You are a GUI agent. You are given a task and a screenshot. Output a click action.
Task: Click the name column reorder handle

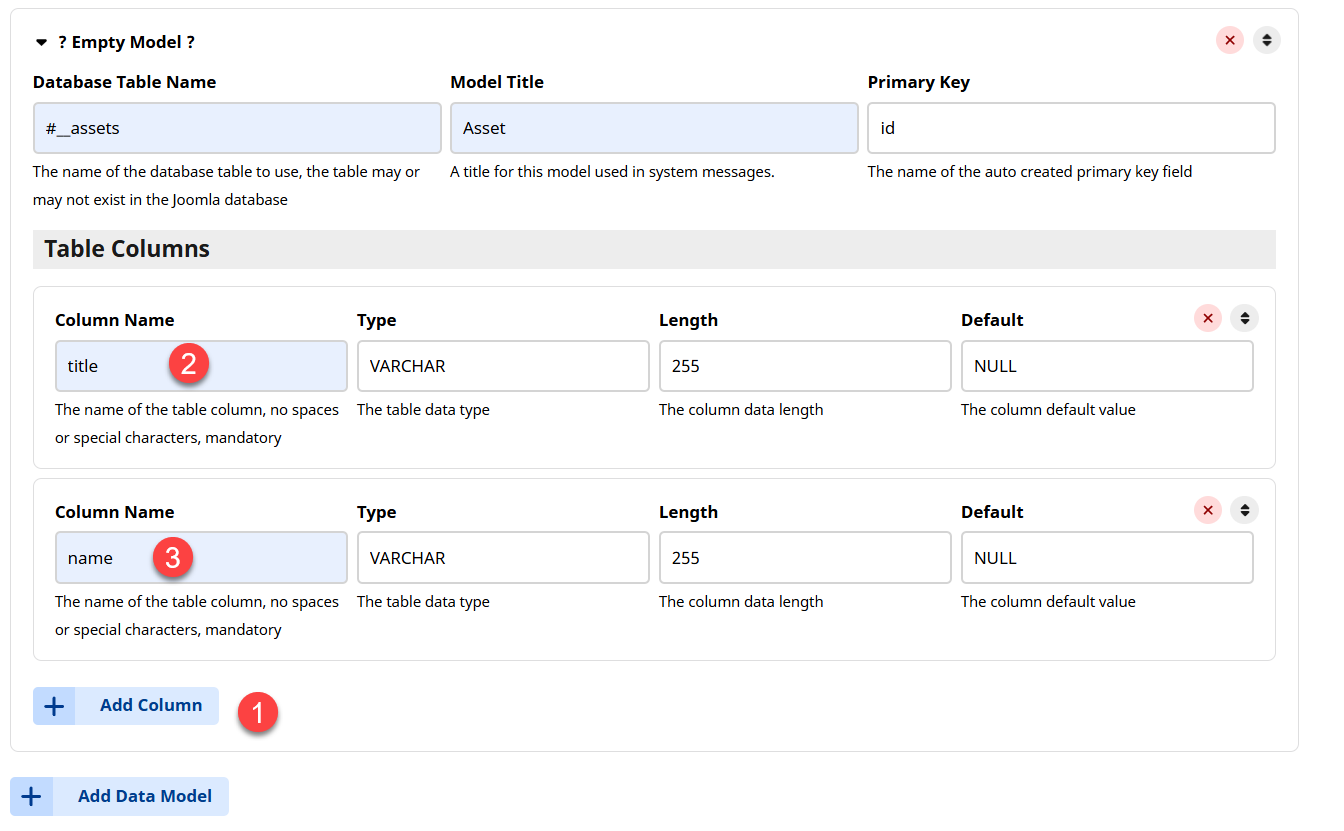[1245, 511]
